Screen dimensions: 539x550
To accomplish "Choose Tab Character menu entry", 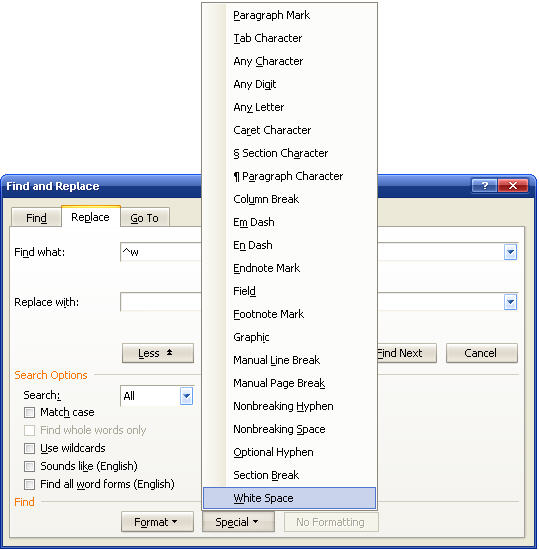I will [x=289, y=38].
